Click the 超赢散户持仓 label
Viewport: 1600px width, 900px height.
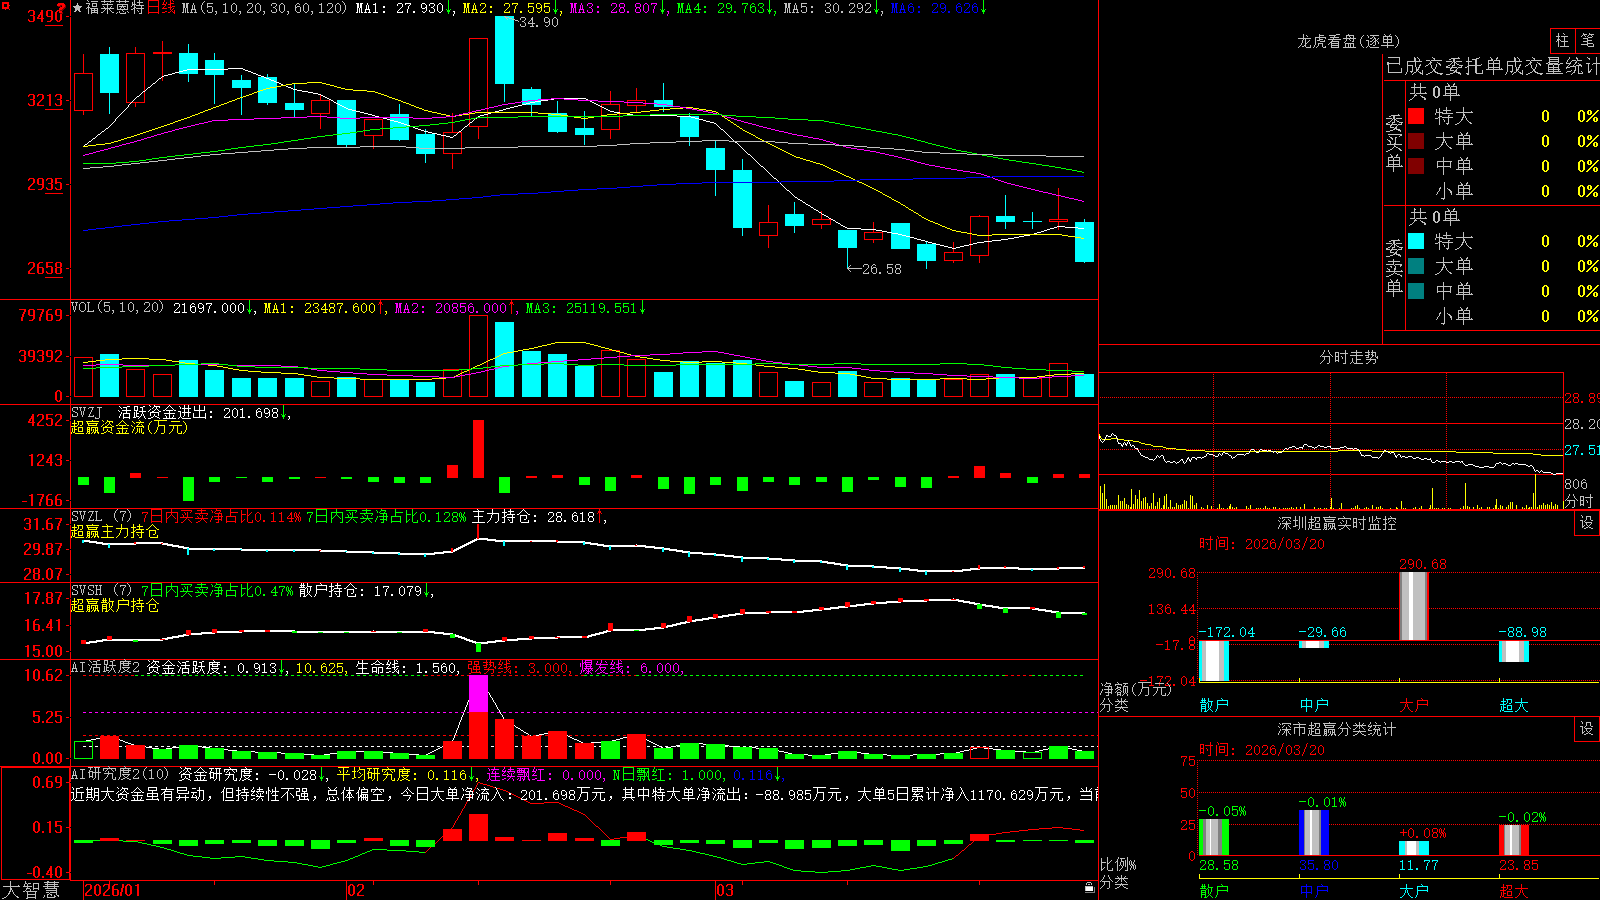tap(115, 606)
